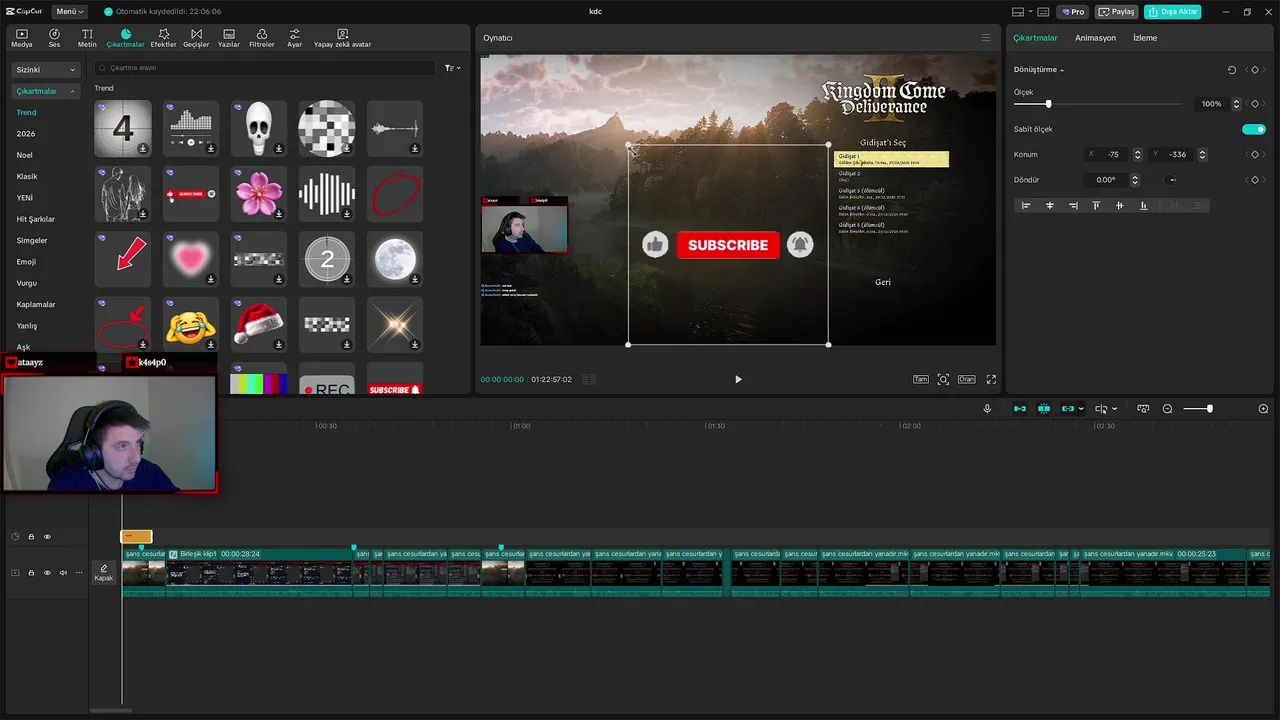Image resolution: width=1280 pixels, height=720 pixels.
Task: Click the Paylaş share button
Action: [1118, 12]
